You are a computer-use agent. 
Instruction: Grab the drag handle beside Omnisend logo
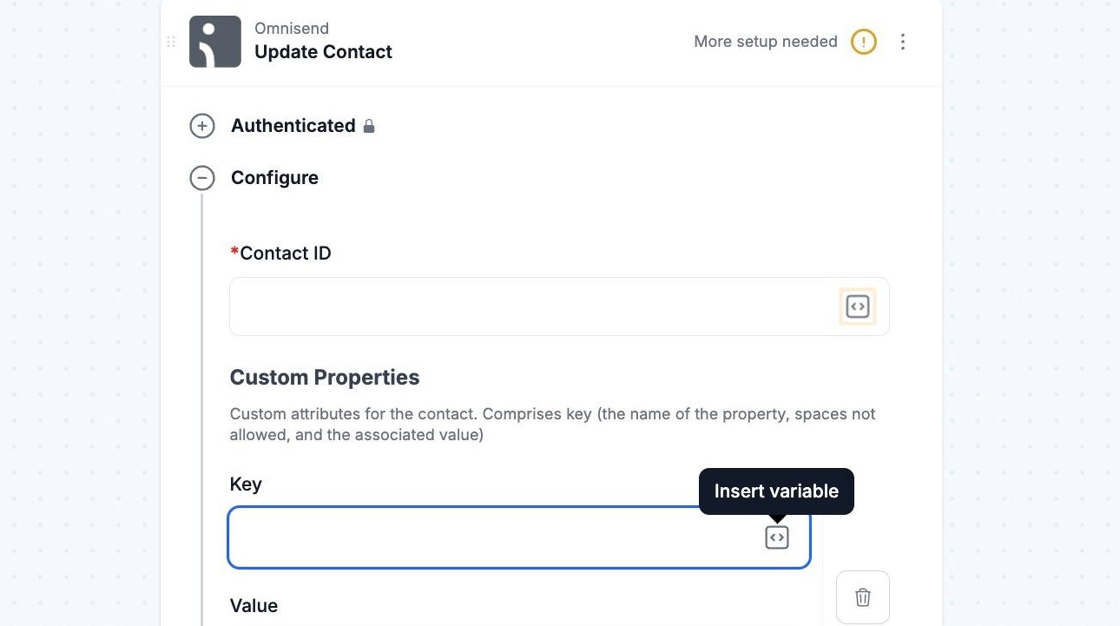(171, 42)
